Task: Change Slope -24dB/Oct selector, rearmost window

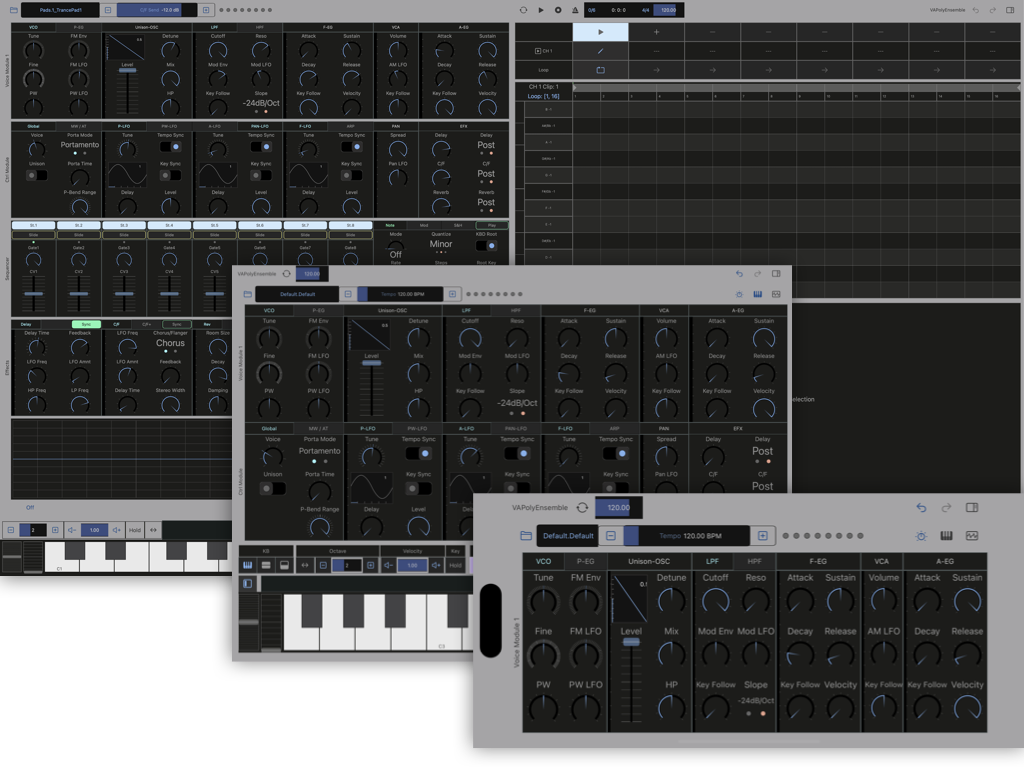Action: tap(261, 103)
